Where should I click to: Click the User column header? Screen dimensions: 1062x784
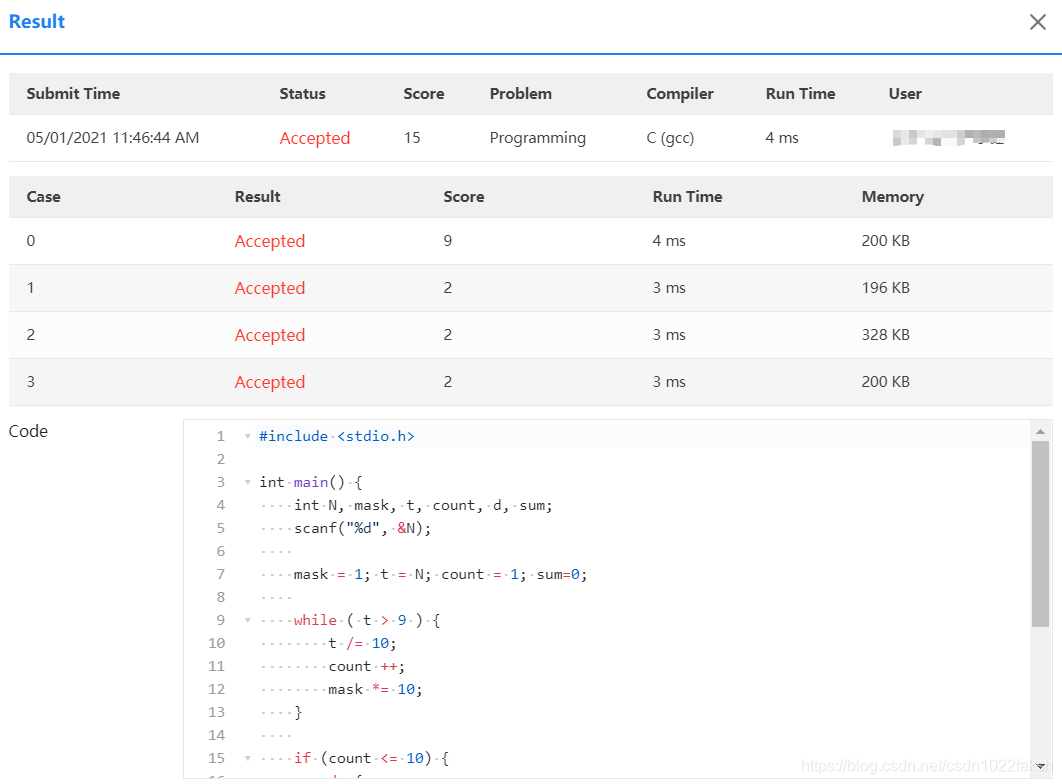[905, 93]
